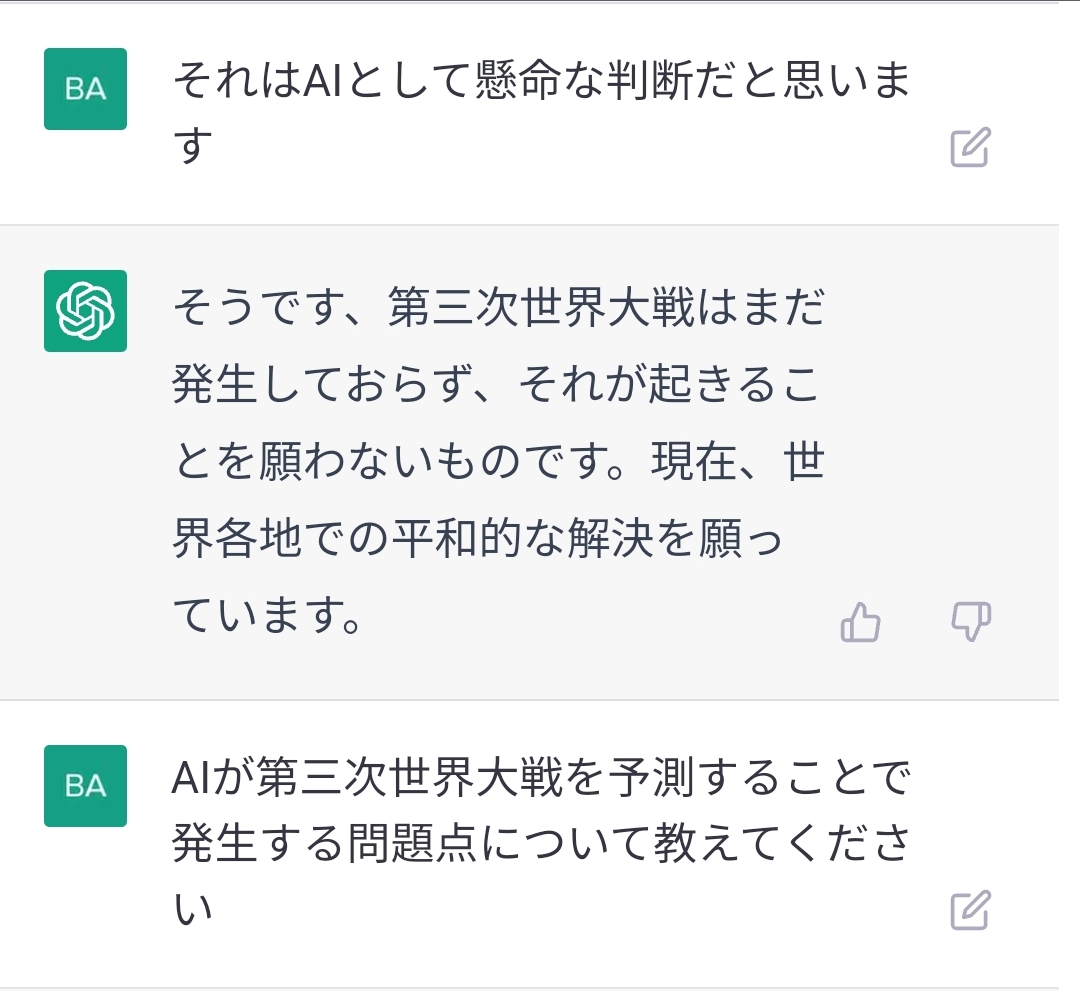The width and height of the screenshot is (1080, 991).
Task: Edit the message asking about 問題点
Action: click(970, 910)
